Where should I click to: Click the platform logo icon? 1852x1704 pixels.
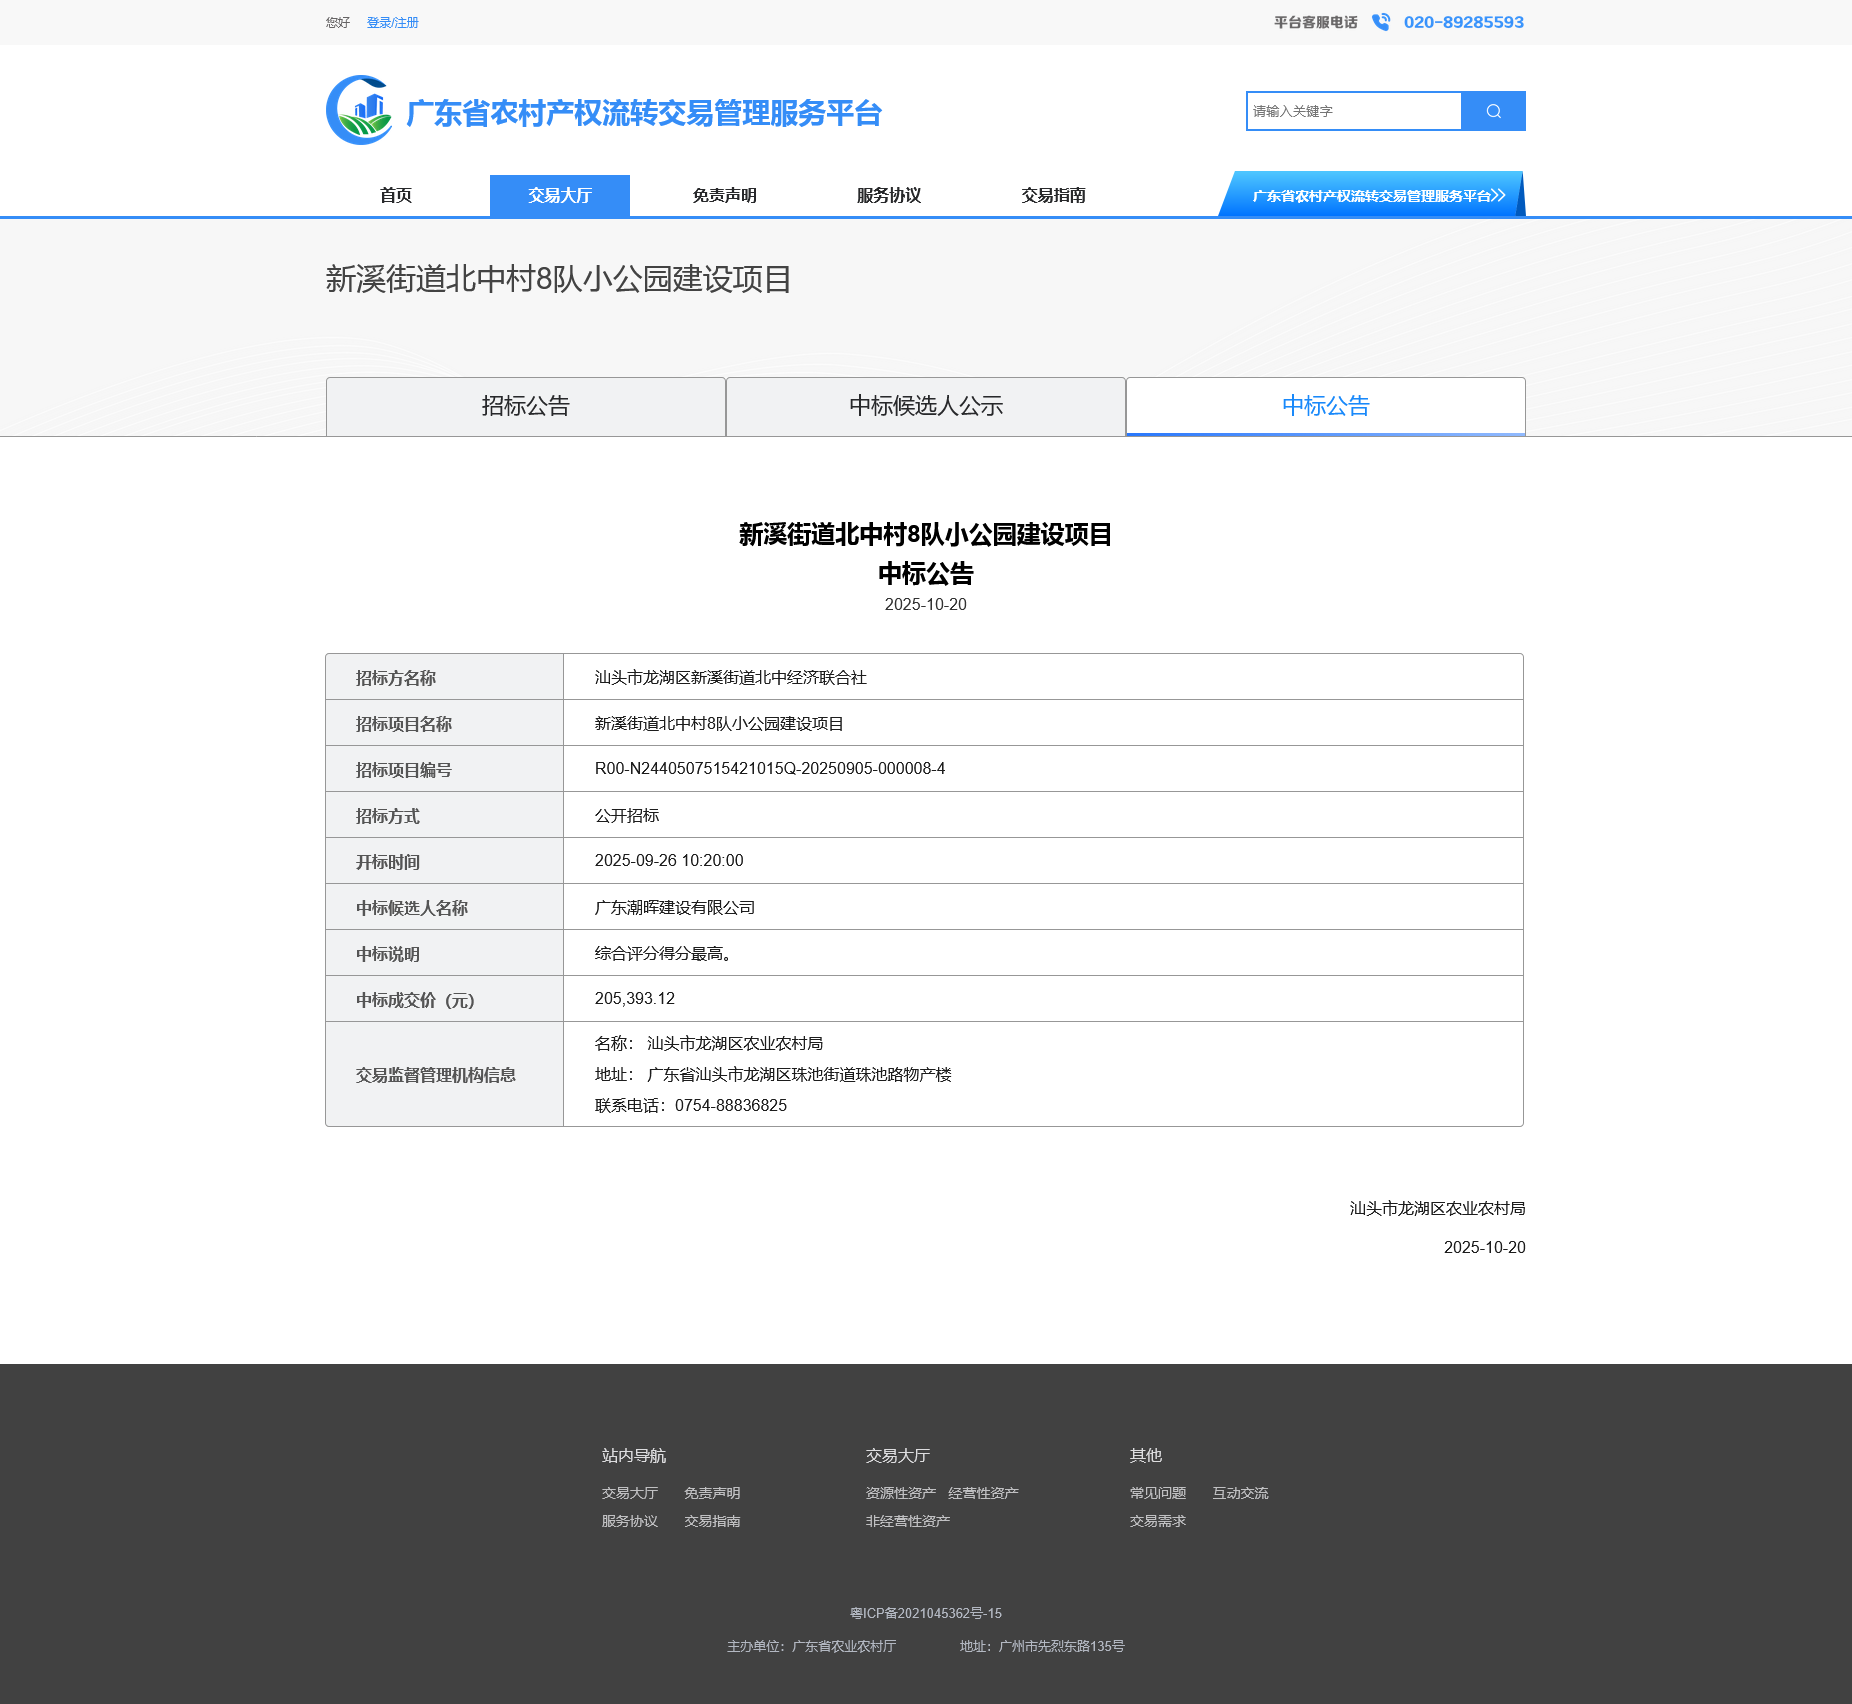pos(360,110)
